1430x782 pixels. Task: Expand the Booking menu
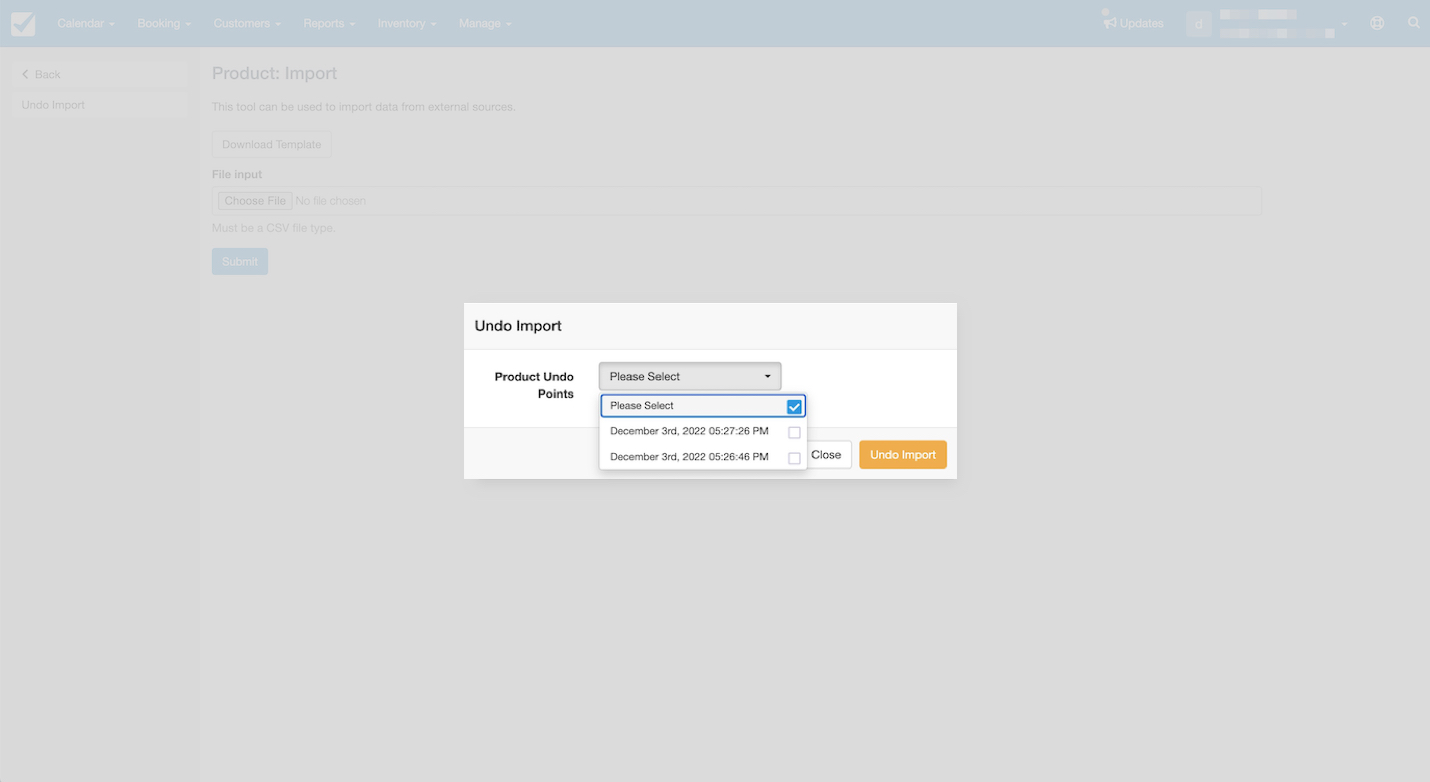tap(164, 23)
